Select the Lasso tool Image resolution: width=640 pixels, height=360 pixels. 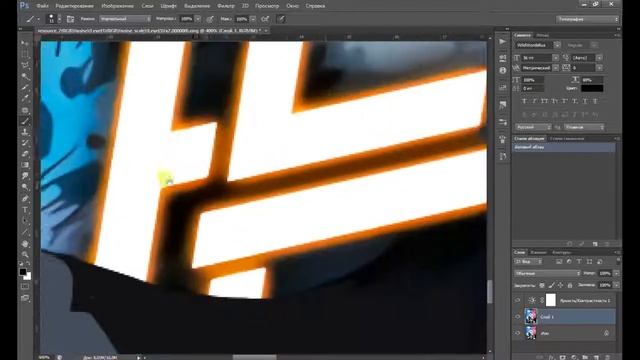point(25,65)
